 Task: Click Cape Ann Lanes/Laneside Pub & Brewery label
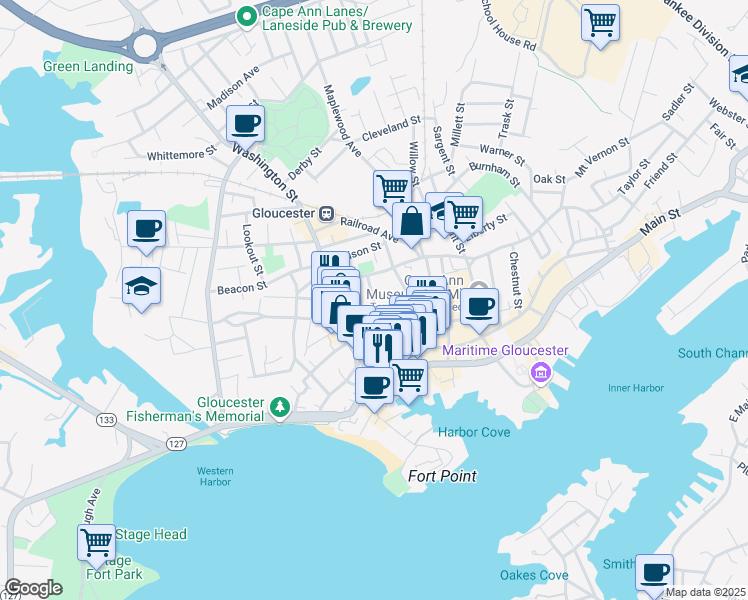point(337,18)
